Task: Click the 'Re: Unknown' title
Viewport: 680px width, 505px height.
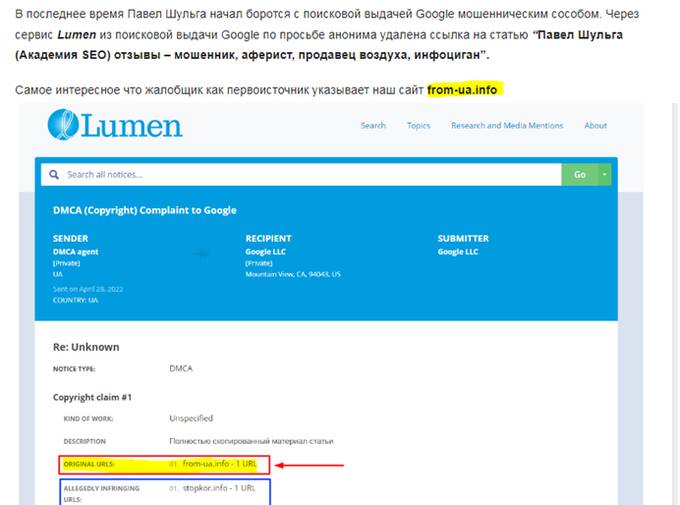Action: pos(86,347)
